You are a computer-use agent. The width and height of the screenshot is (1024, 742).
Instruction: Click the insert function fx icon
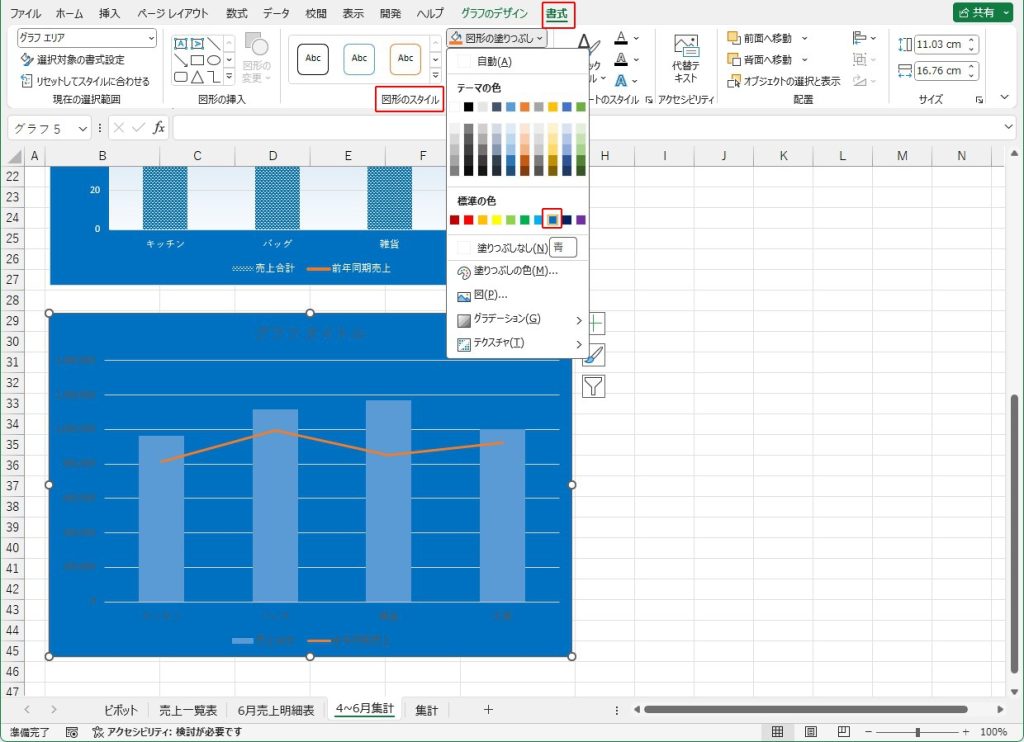click(x=158, y=128)
